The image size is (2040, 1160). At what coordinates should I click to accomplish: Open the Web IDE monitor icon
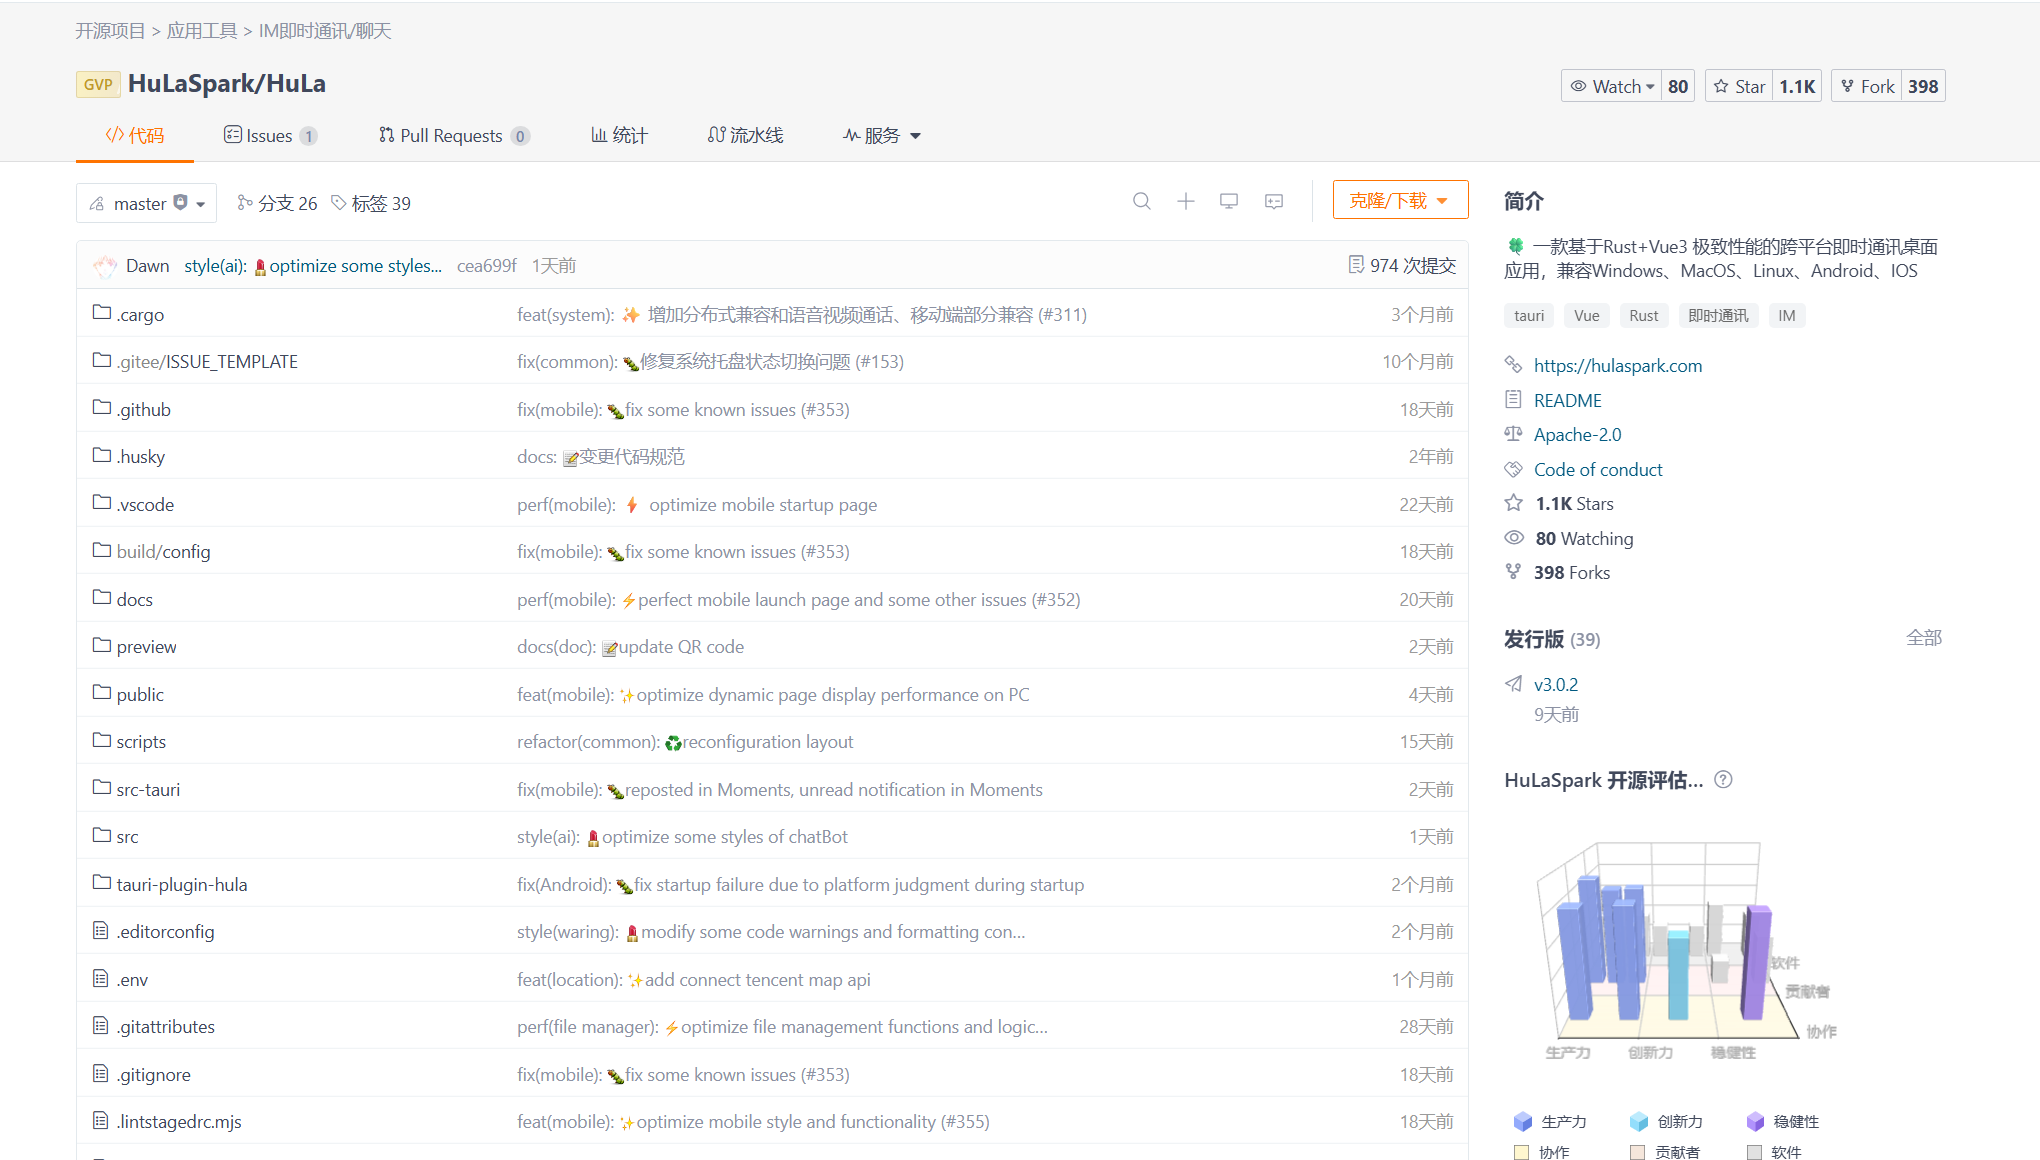[1229, 201]
